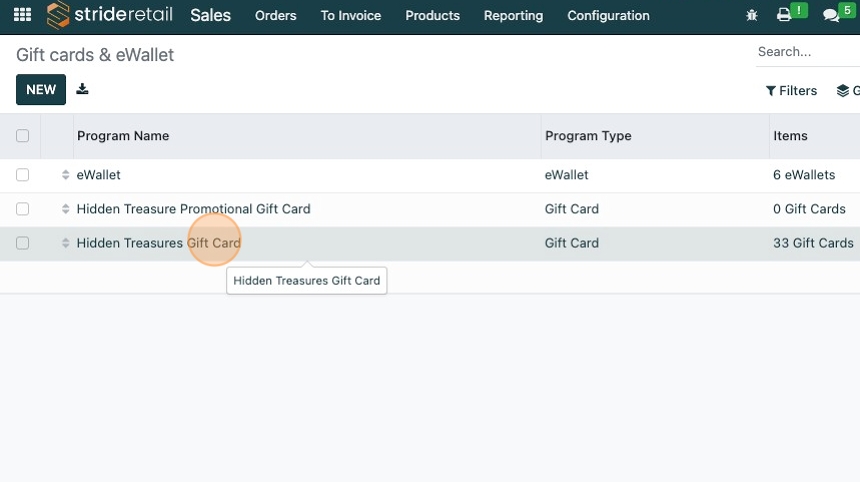
Task: Open the apps grid menu icon
Action: [x=22, y=16]
